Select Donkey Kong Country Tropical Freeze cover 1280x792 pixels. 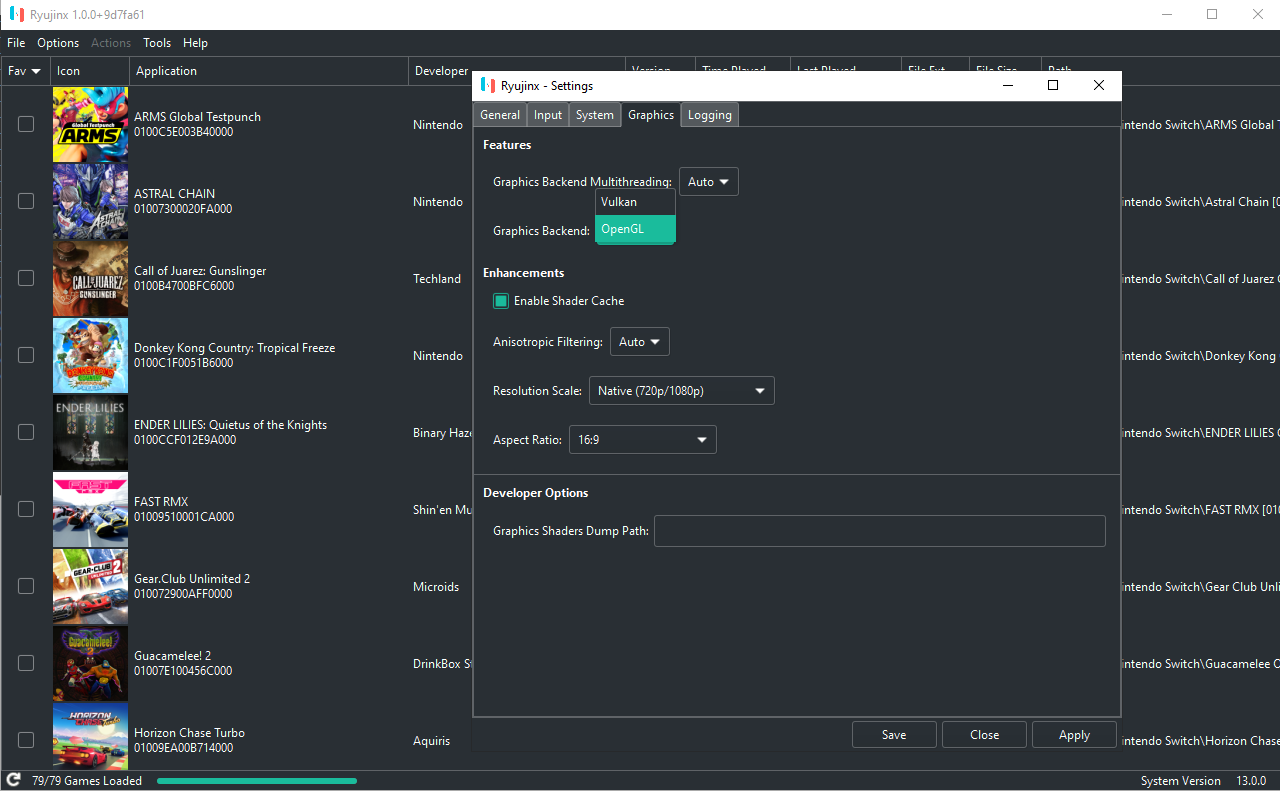[x=90, y=355]
